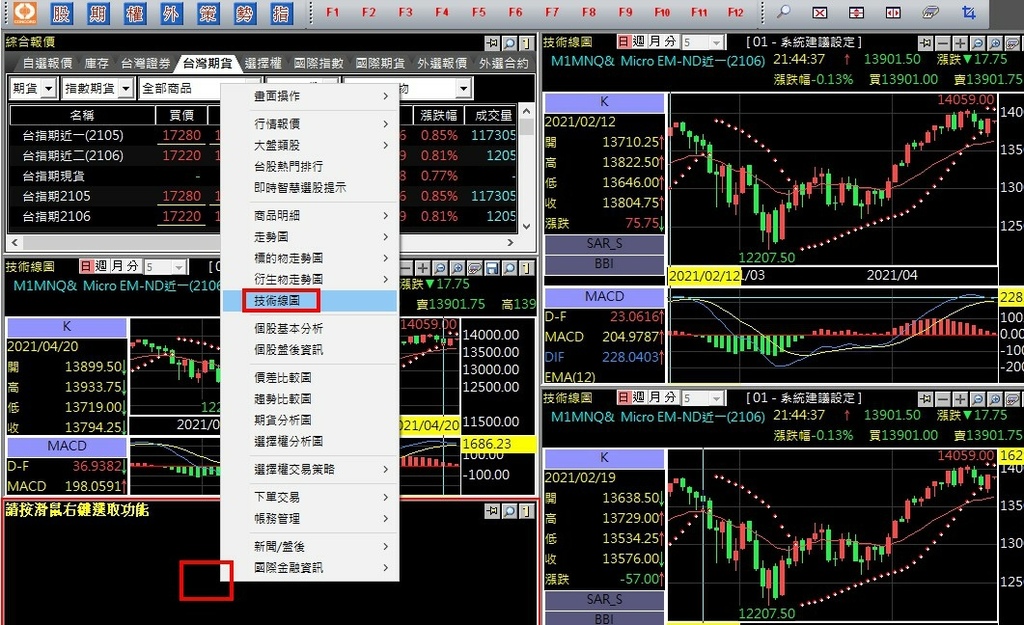The height and width of the screenshot is (625, 1024).
Task: Click search icon in 綜合報價 panel header
Action: pyautogui.click(x=509, y=43)
